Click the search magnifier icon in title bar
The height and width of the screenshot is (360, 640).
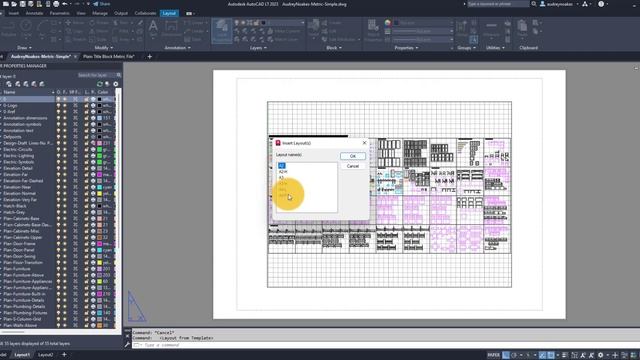coord(534,4)
